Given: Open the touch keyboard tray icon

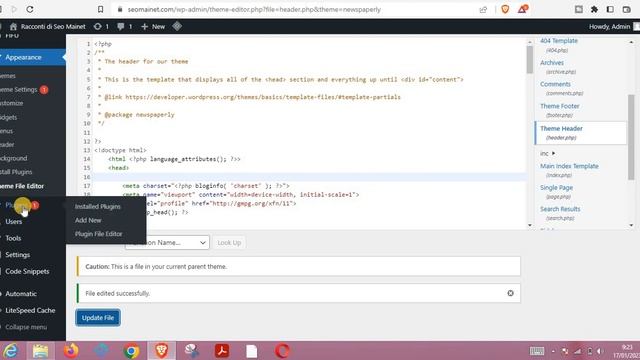Looking at the screenshot, I should coord(537,351).
